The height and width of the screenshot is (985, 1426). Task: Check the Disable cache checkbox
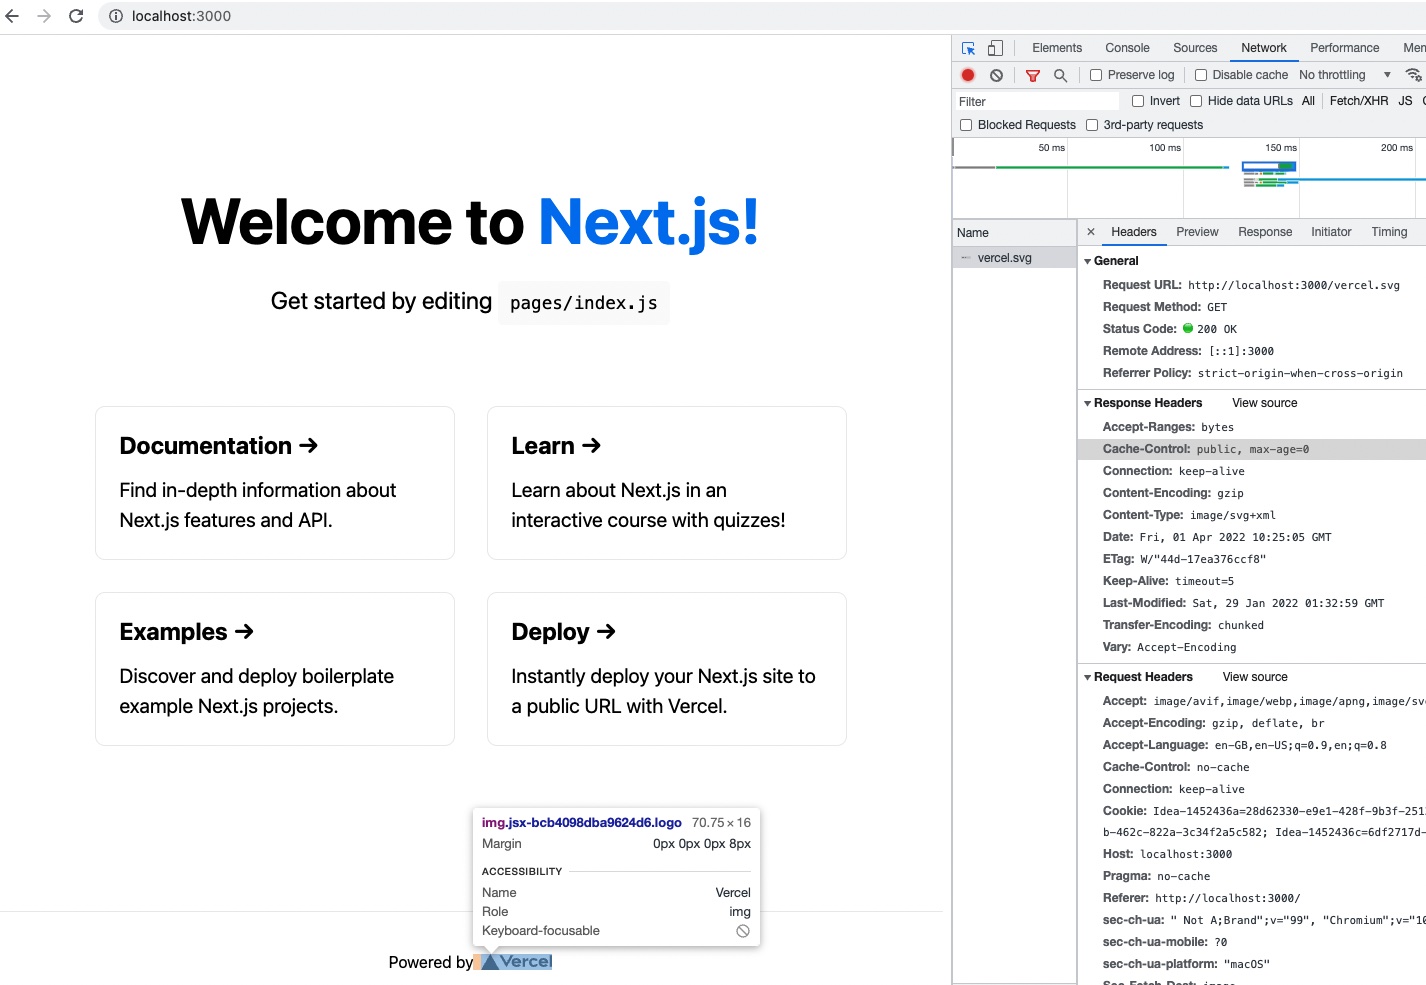pos(1199,75)
